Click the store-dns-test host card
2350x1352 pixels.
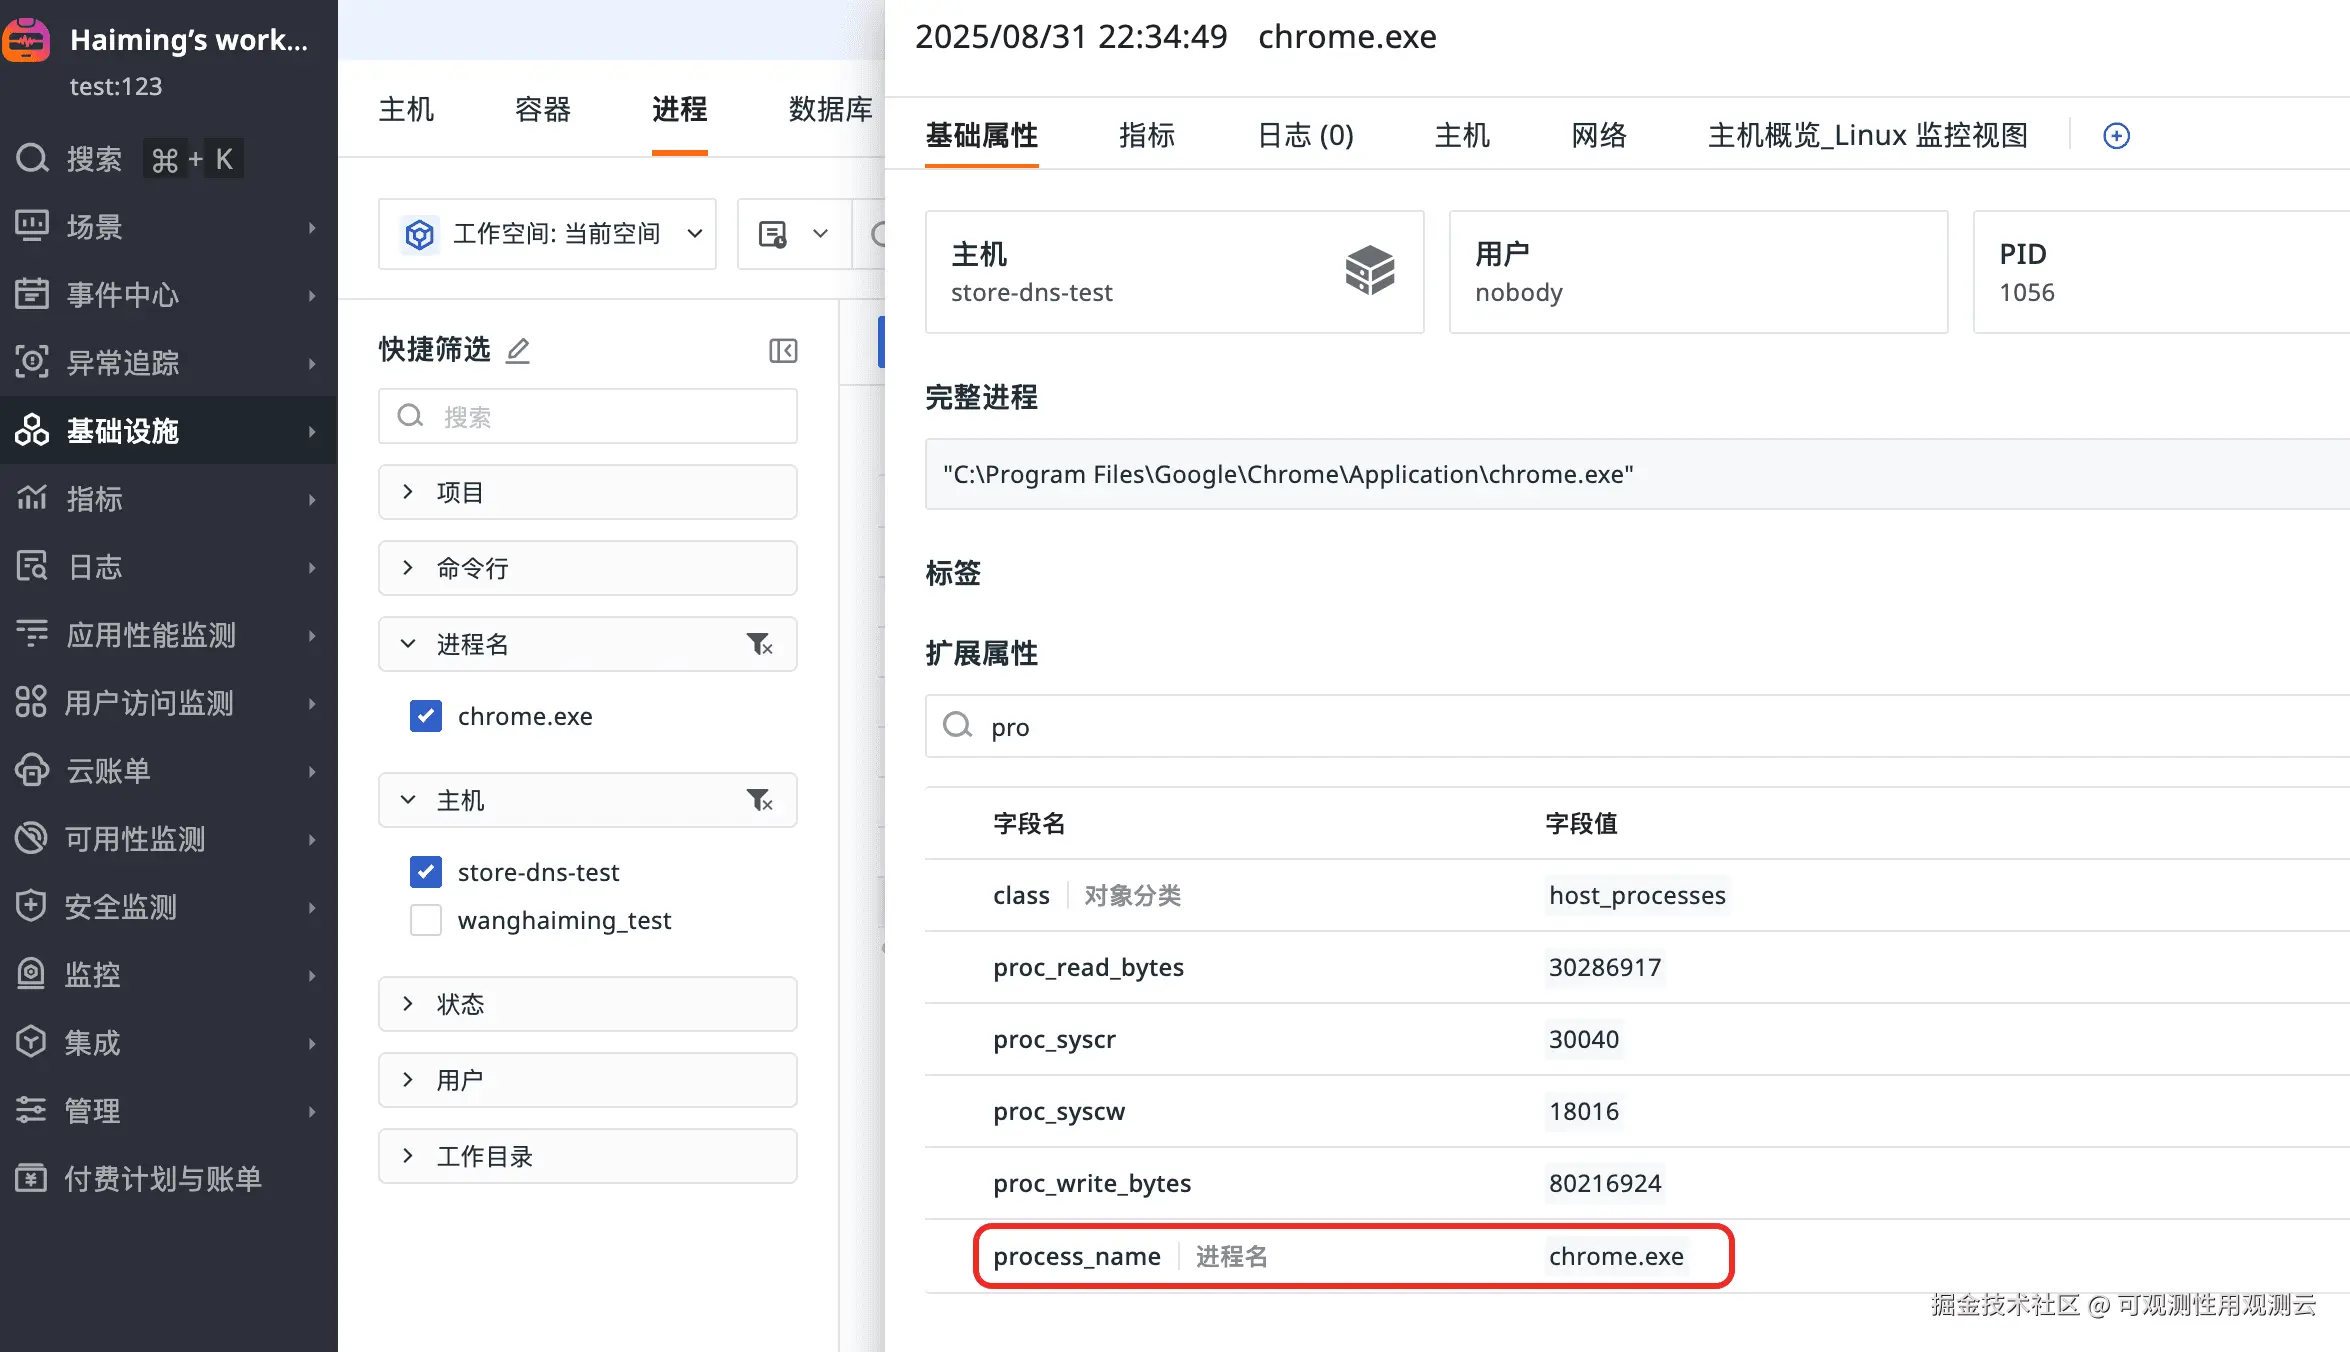tap(1174, 272)
